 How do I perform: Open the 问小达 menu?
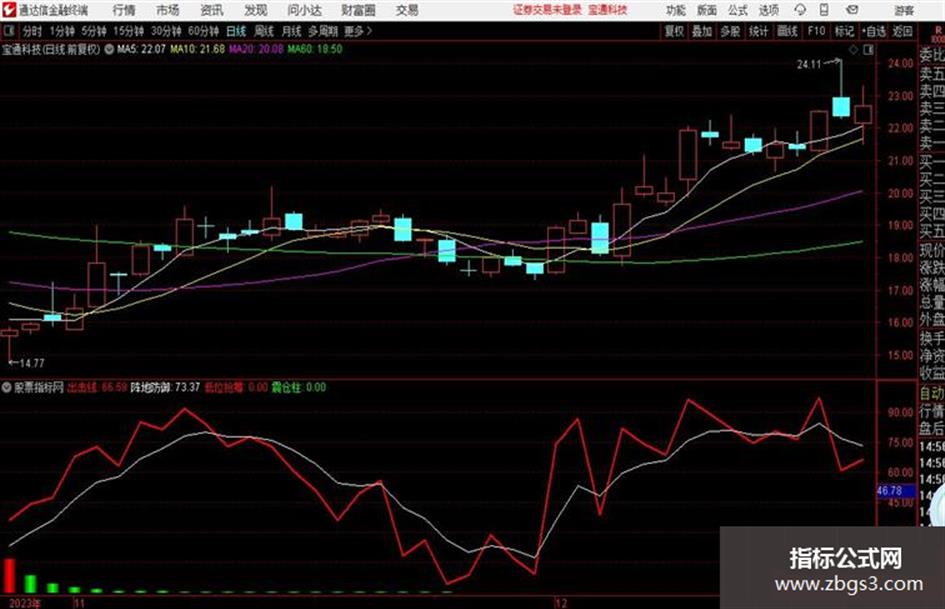coord(304,10)
